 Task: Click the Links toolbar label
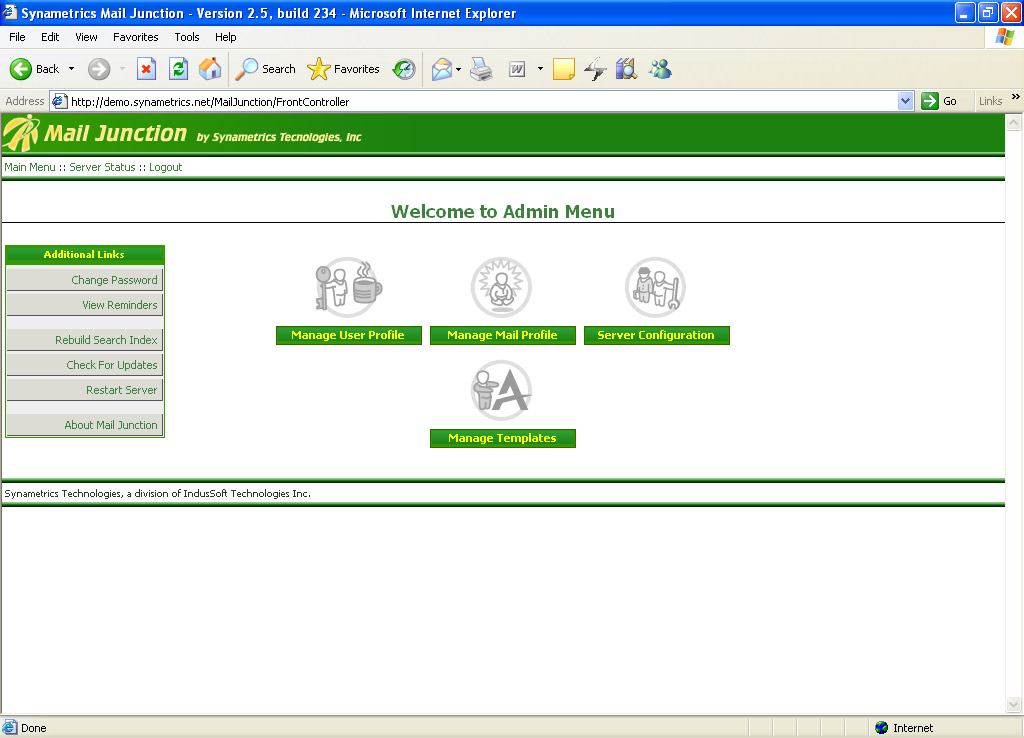coord(990,101)
